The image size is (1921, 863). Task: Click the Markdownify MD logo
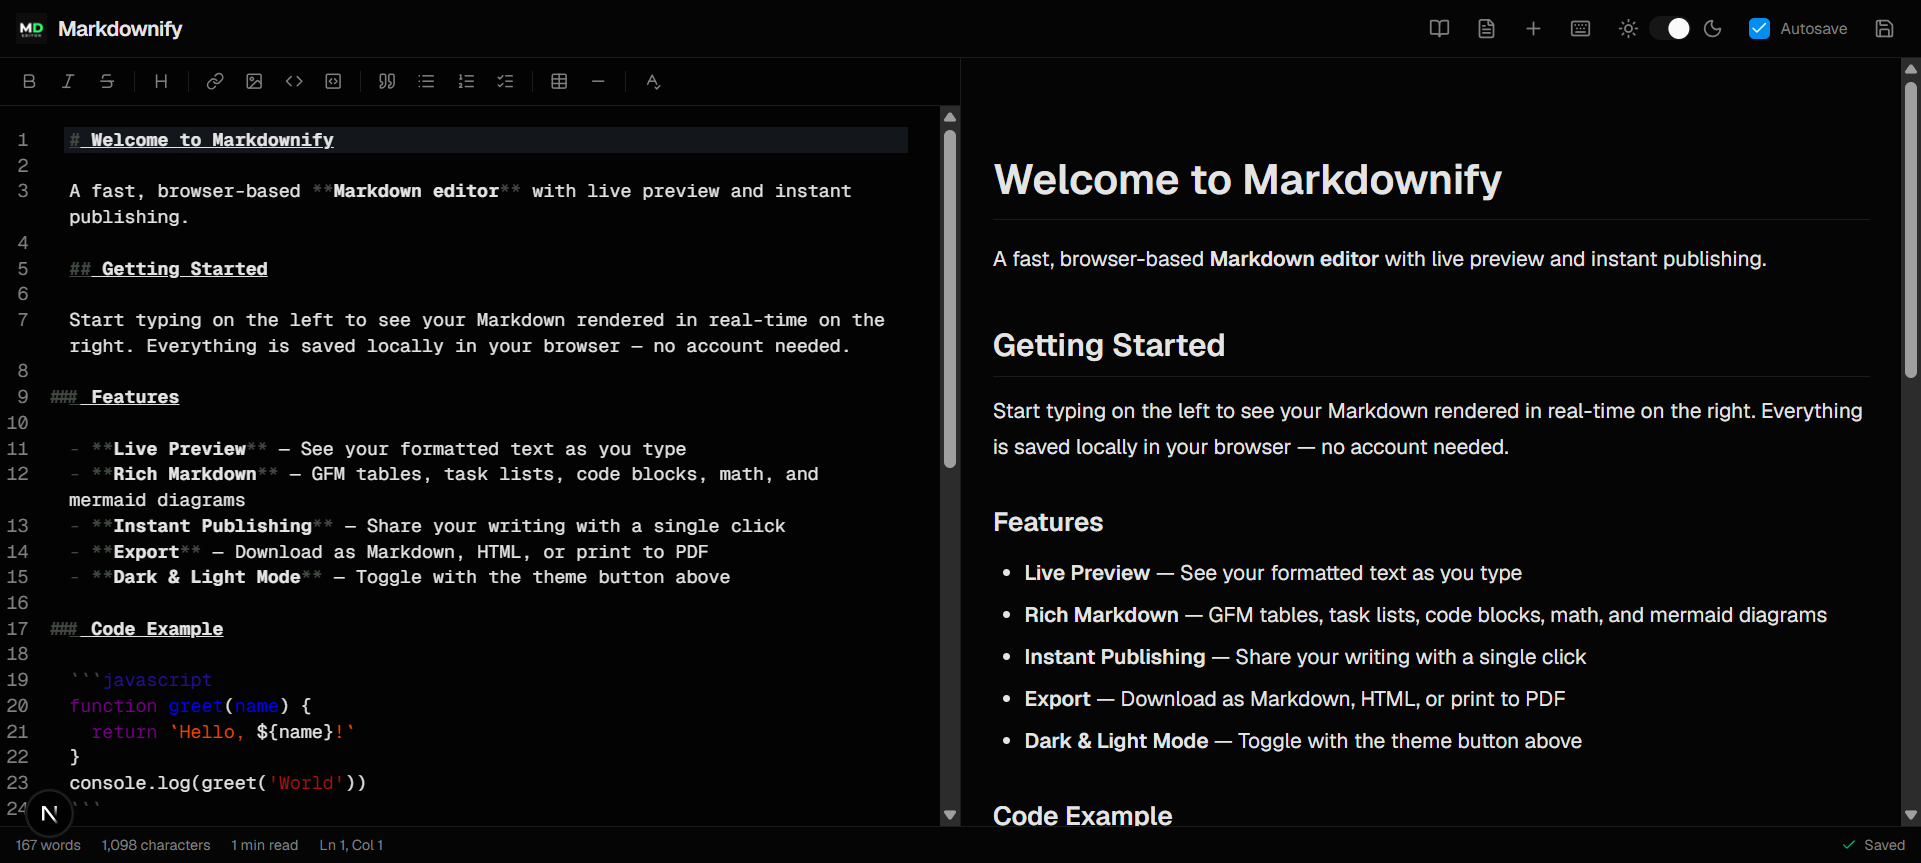pyautogui.click(x=31, y=29)
